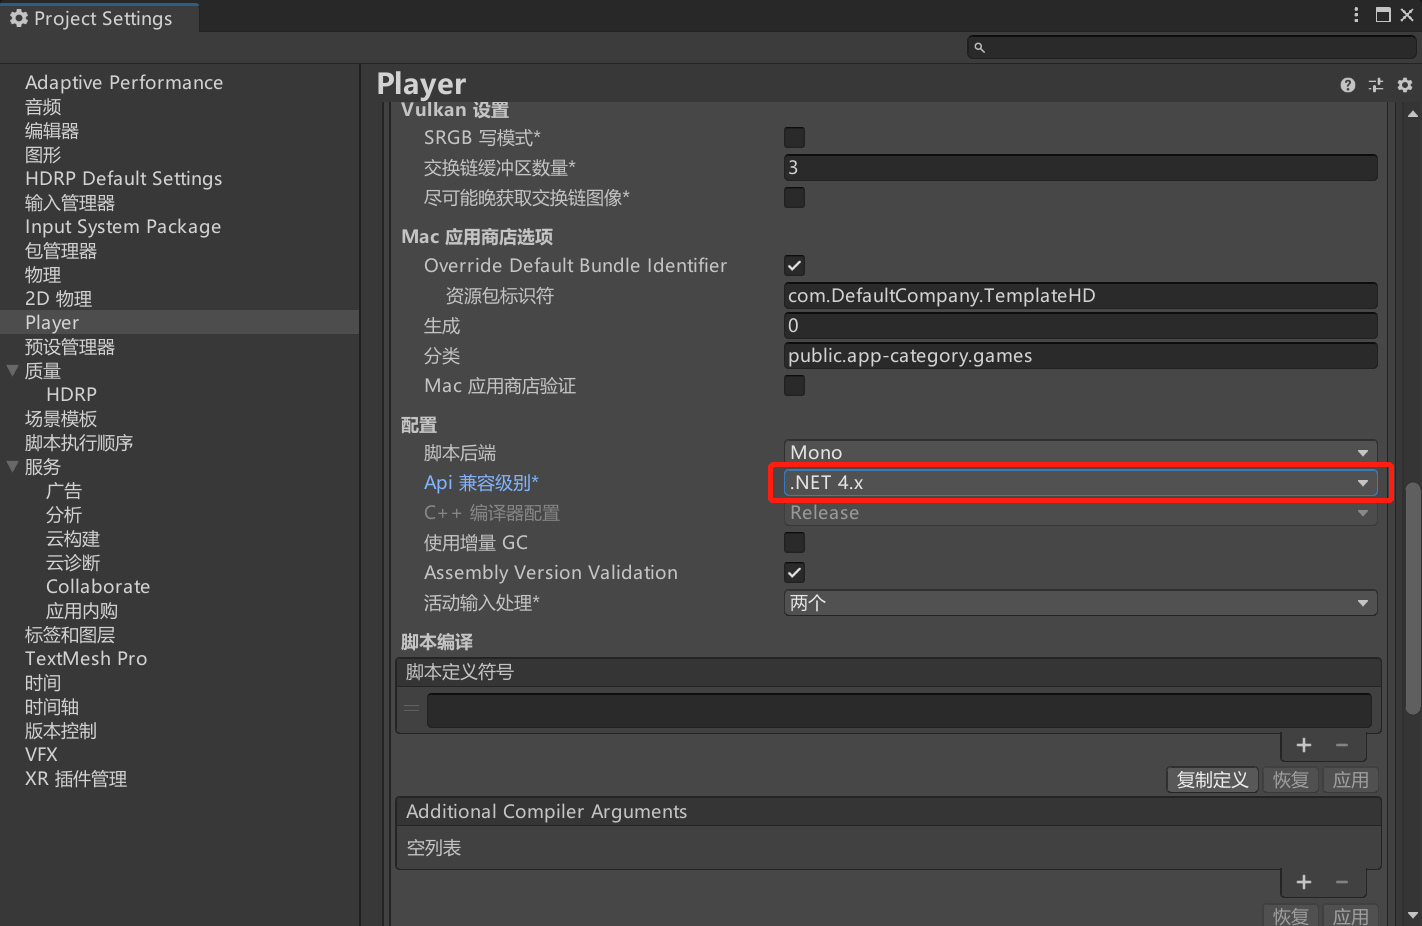Open the three-dot menu at top right
Viewport: 1422px width, 926px height.
coord(1355,14)
